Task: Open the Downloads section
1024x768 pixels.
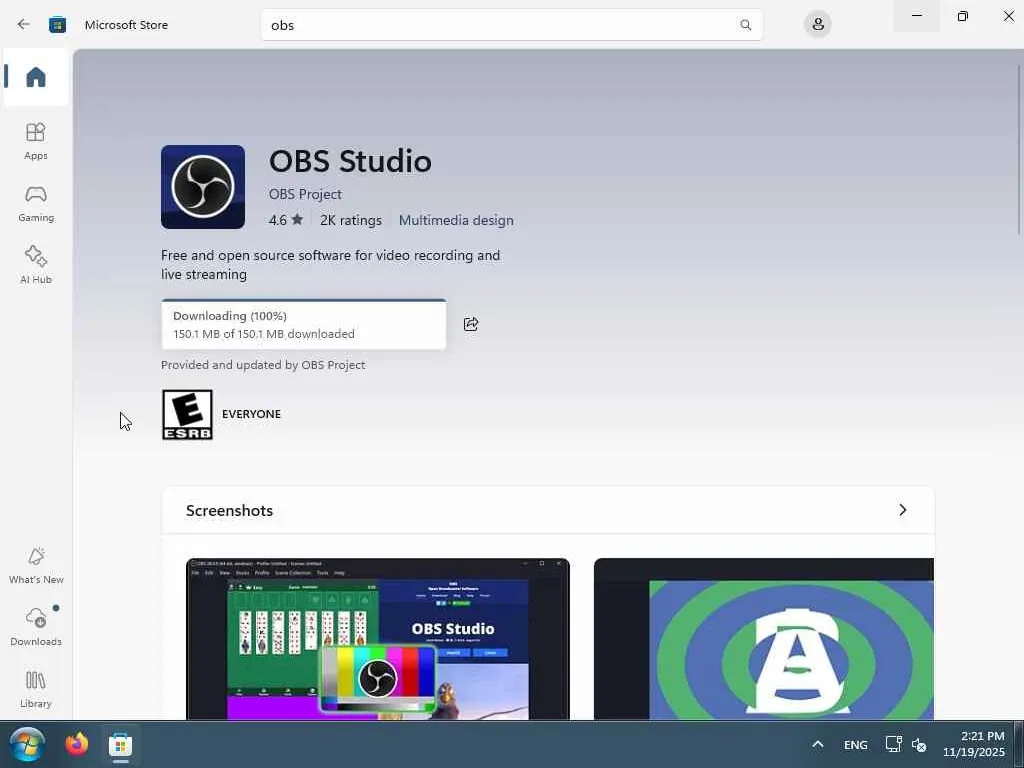Action: click(36, 627)
